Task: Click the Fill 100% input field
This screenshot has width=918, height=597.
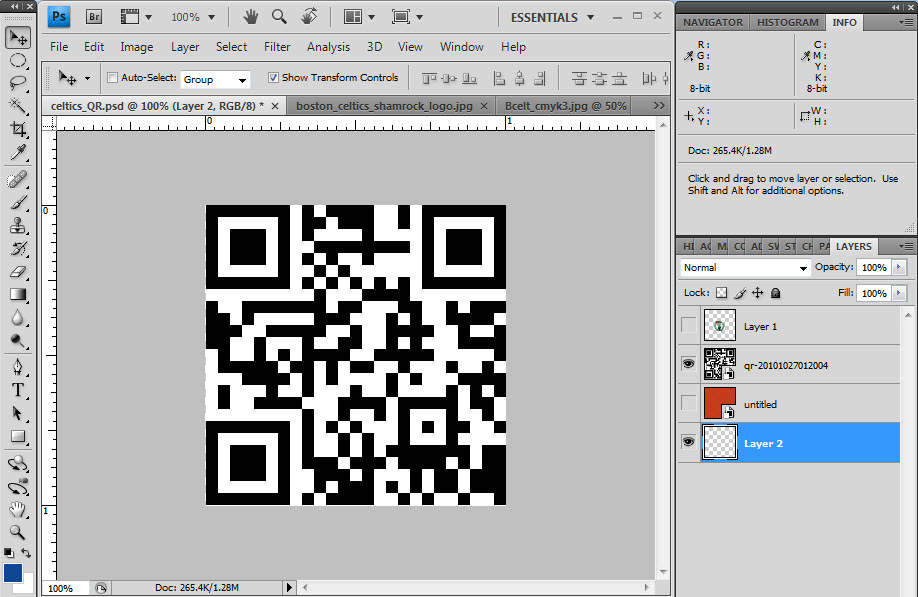Action: [x=874, y=293]
